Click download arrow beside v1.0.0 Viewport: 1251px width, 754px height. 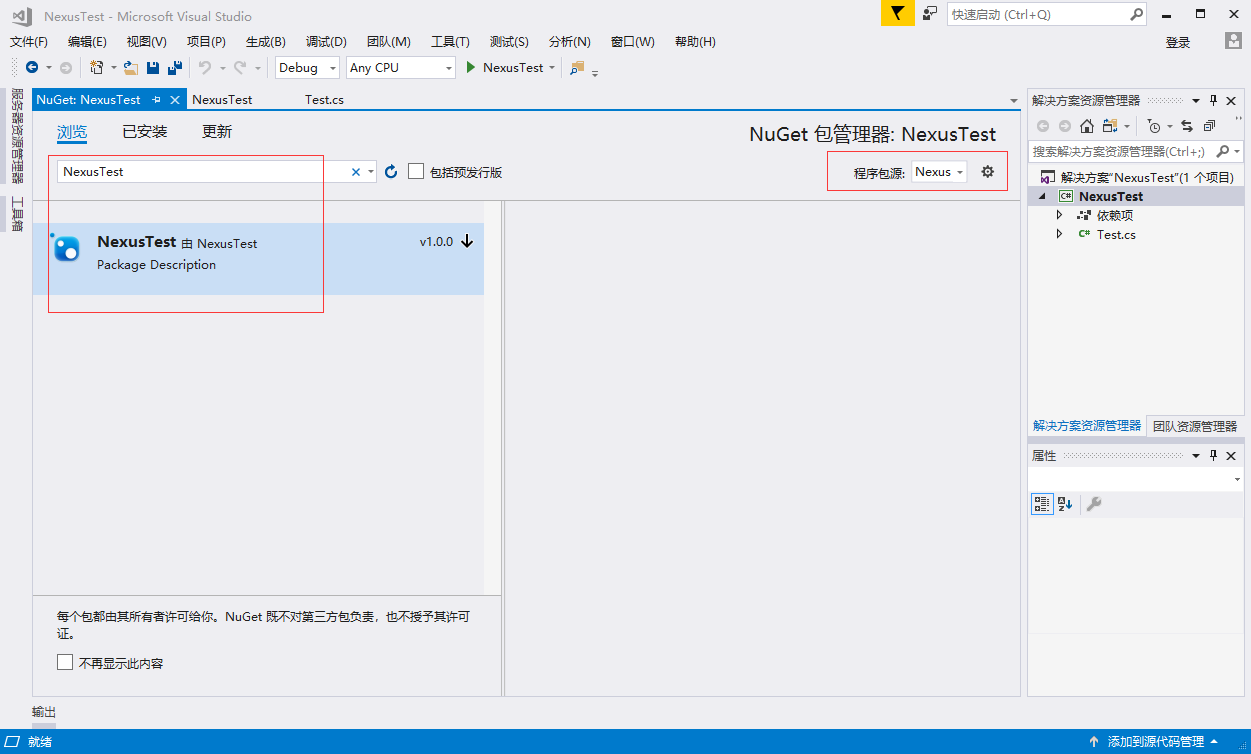pyautogui.click(x=467, y=242)
